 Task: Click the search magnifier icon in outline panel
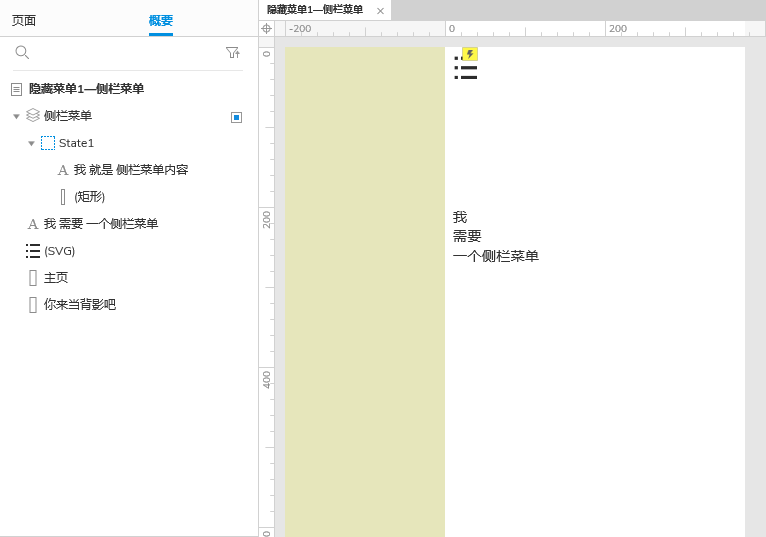22,52
